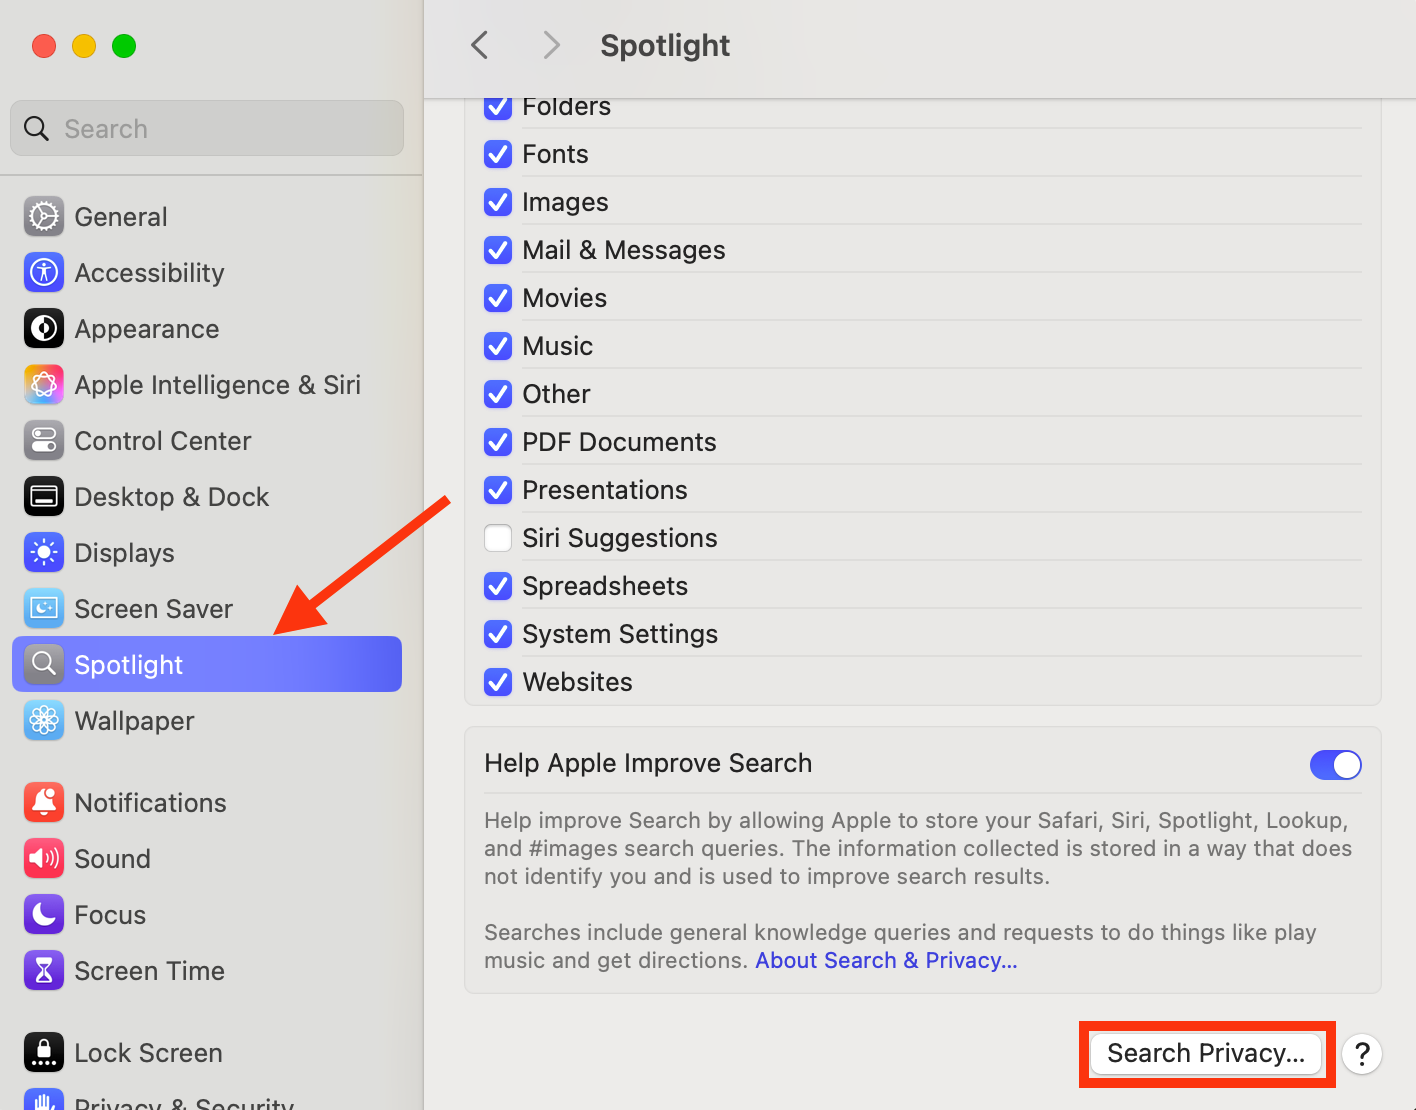Click the Search Privacy button
Viewport: 1416px width, 1110px height.
1205,1053
